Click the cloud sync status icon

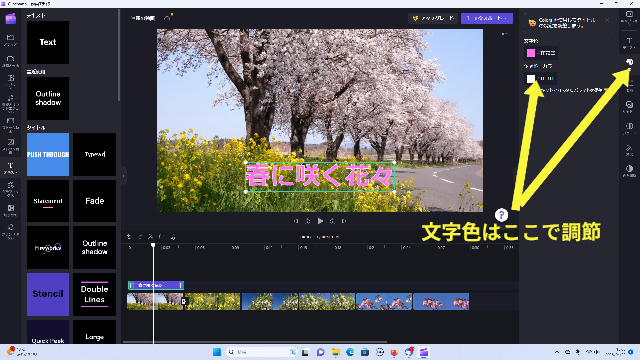coord(167,18)
